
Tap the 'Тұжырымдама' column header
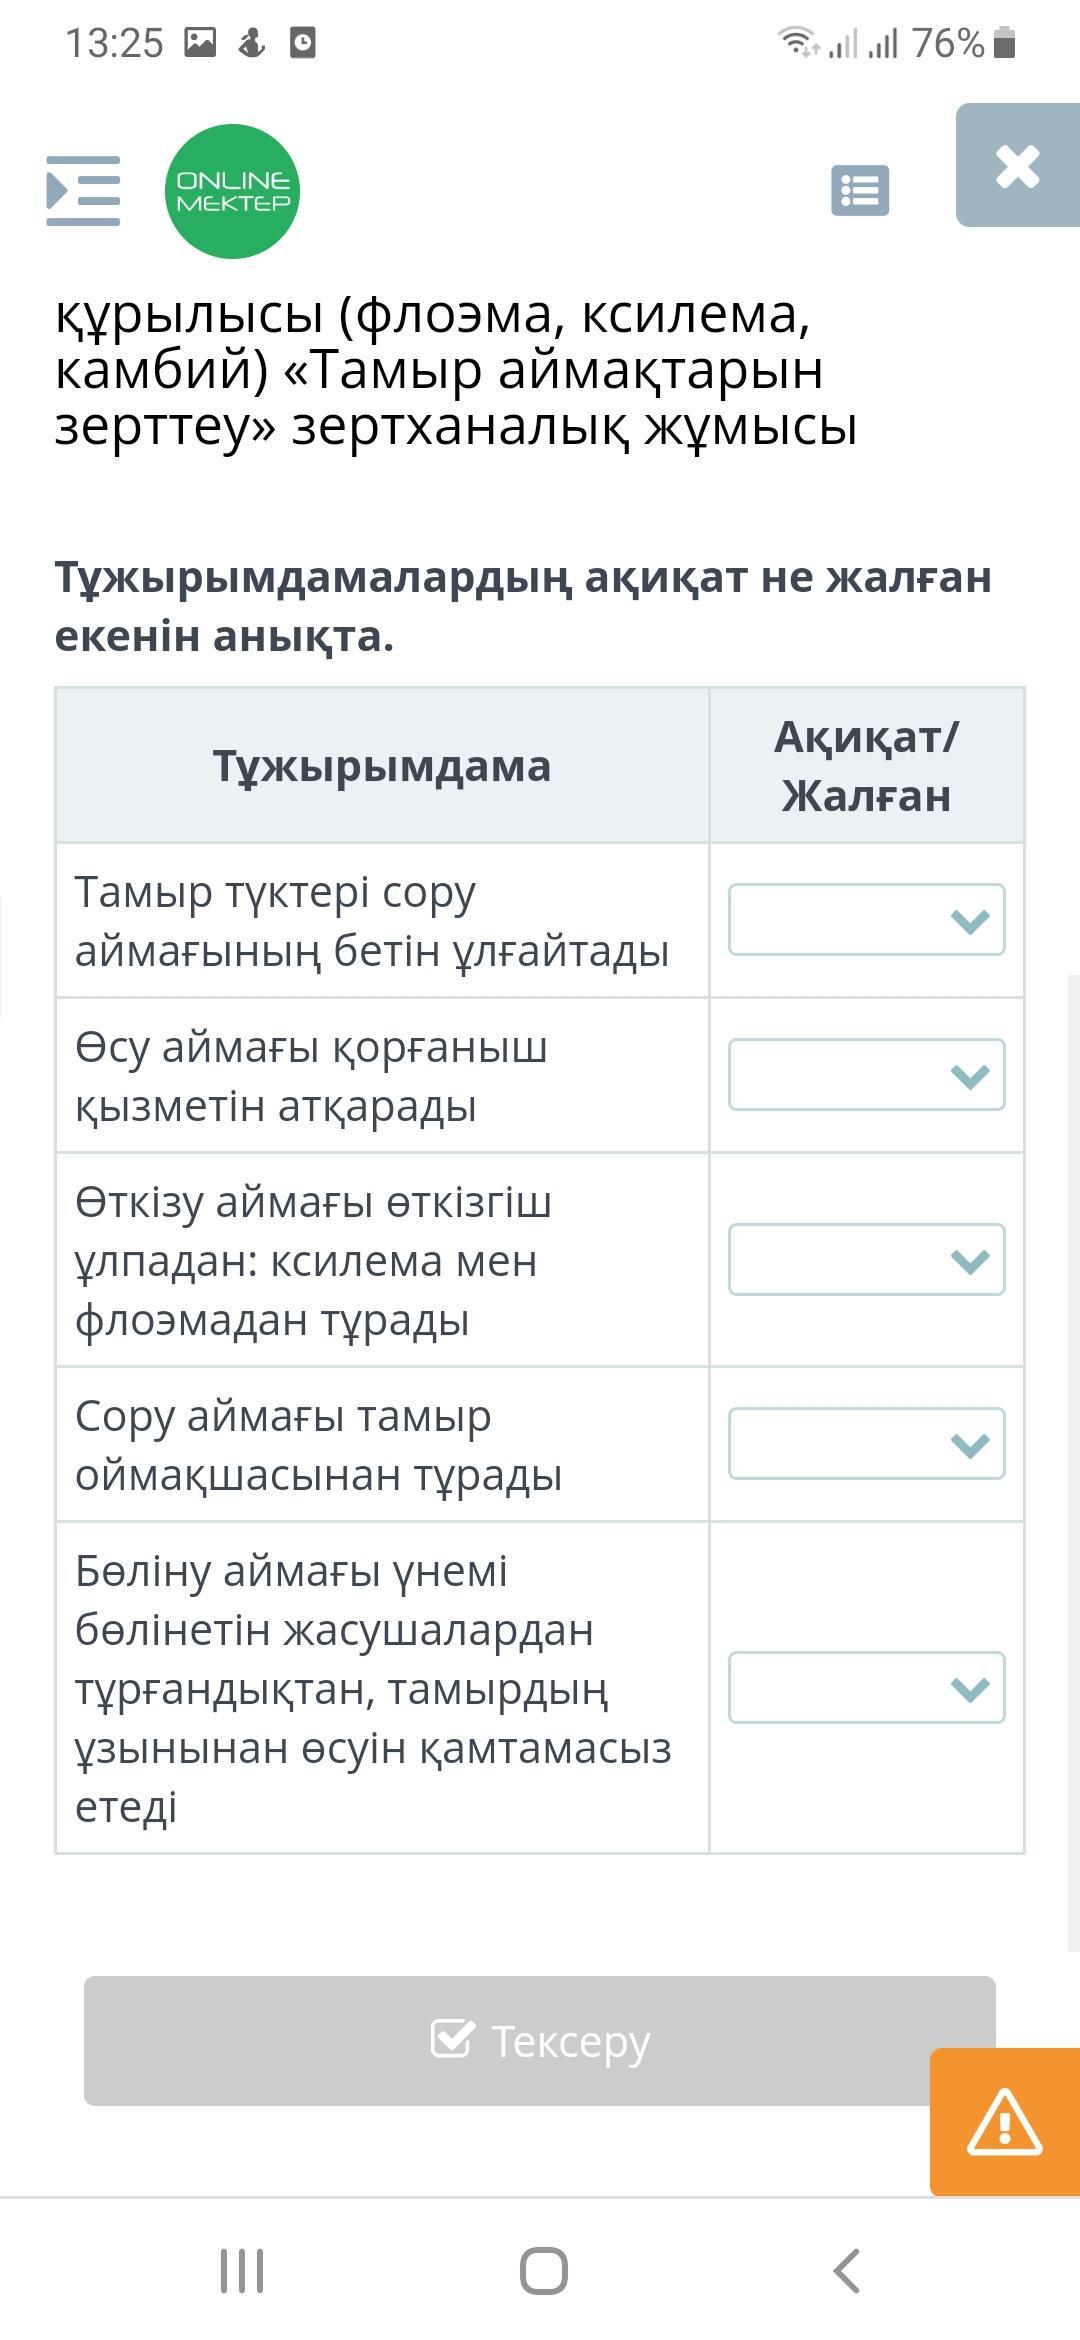point(382,766)
